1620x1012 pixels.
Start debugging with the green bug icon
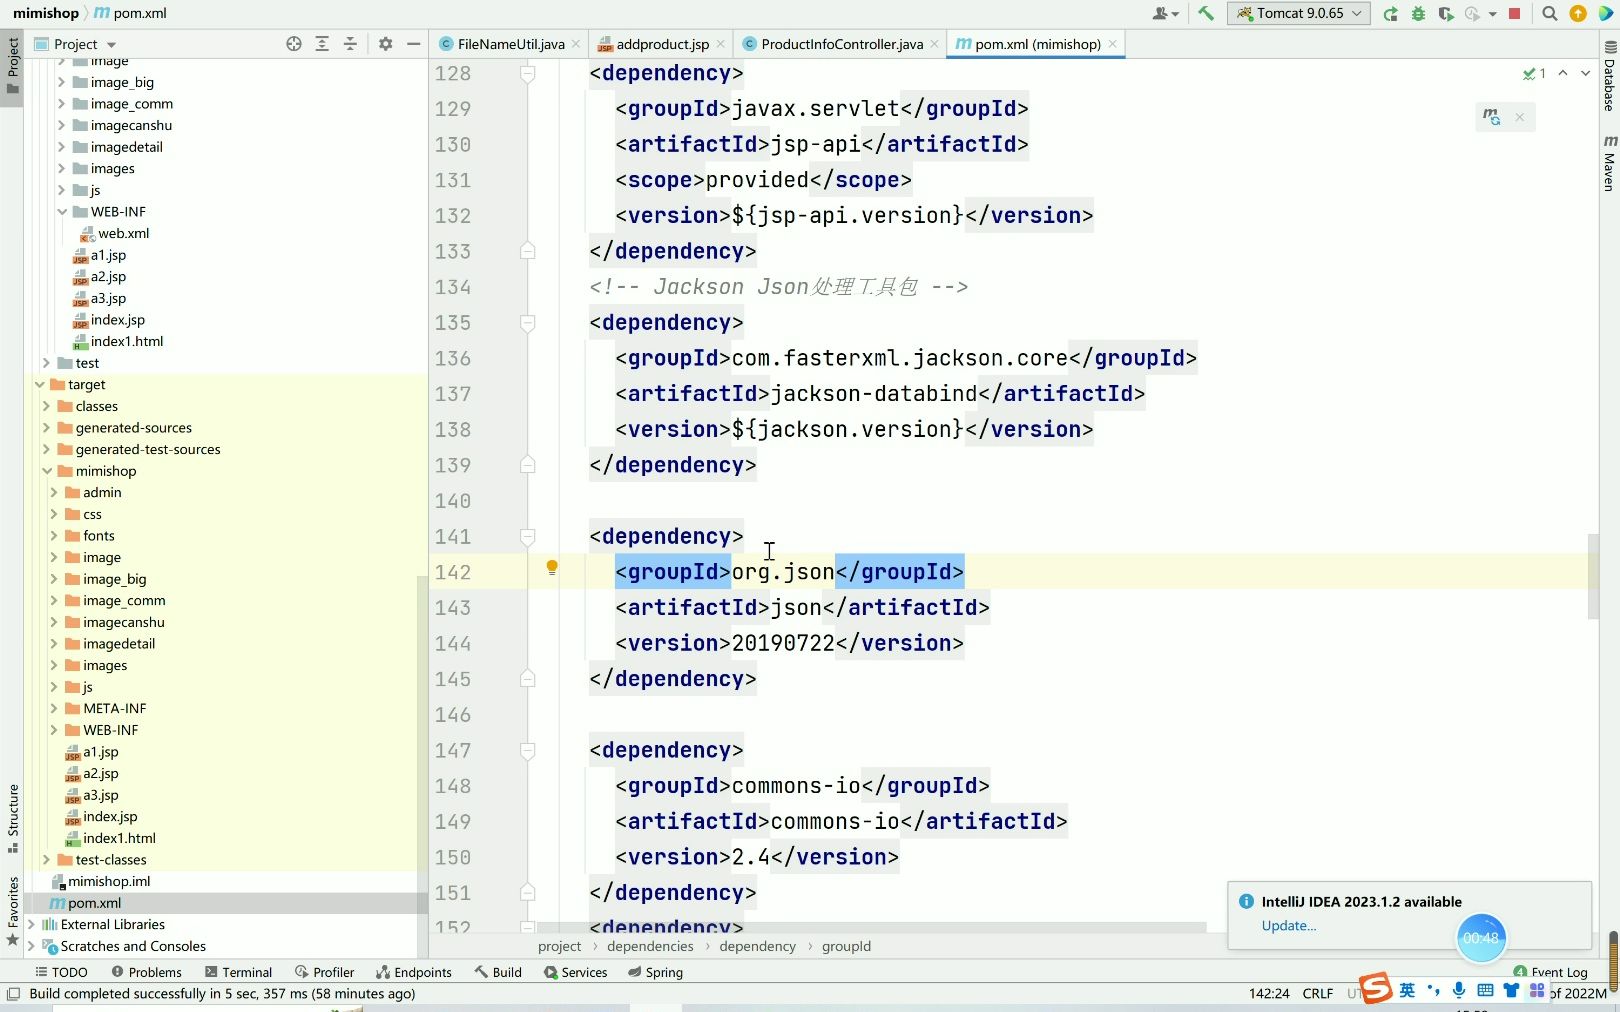(x=1418, y=13)
